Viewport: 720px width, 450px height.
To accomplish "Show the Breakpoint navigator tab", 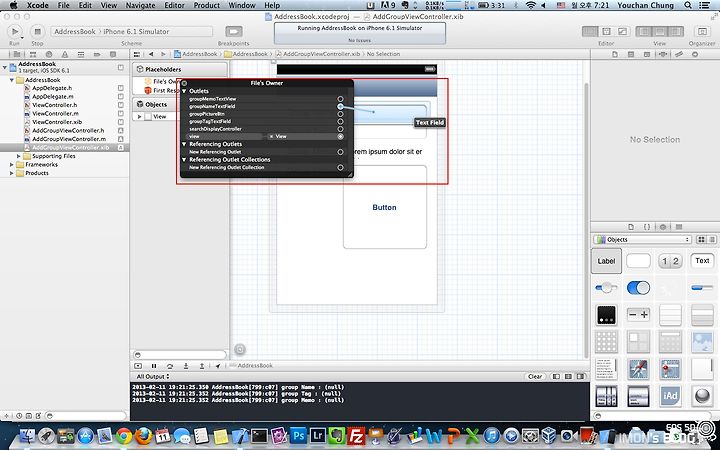I will point(97,54).
